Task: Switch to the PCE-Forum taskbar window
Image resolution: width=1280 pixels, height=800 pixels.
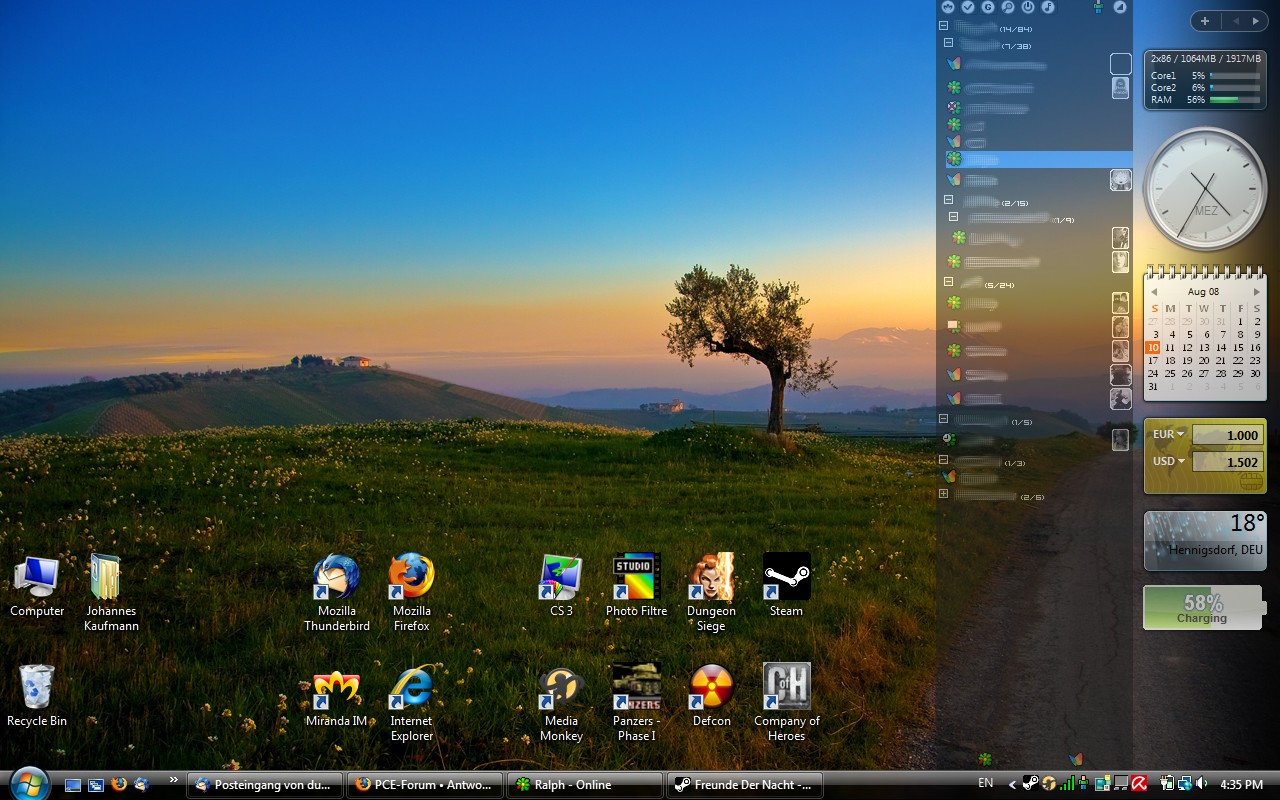Action: [424, 785]
